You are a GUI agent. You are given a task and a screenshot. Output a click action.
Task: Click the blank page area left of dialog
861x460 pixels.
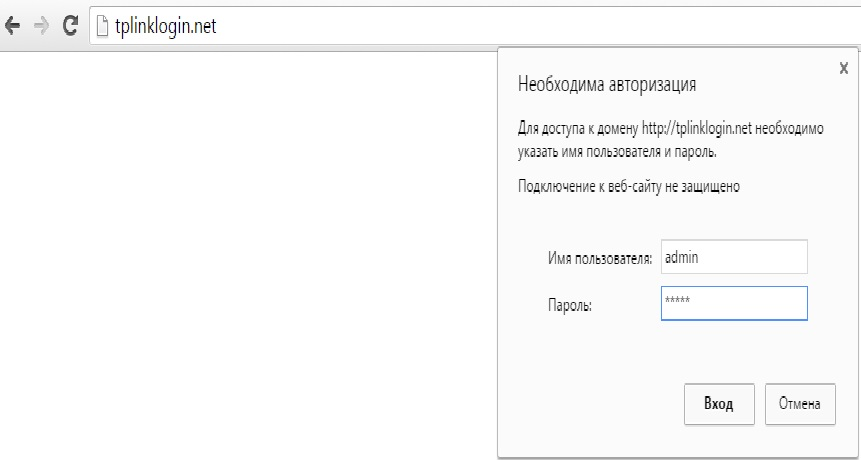(x=250, y=250)
